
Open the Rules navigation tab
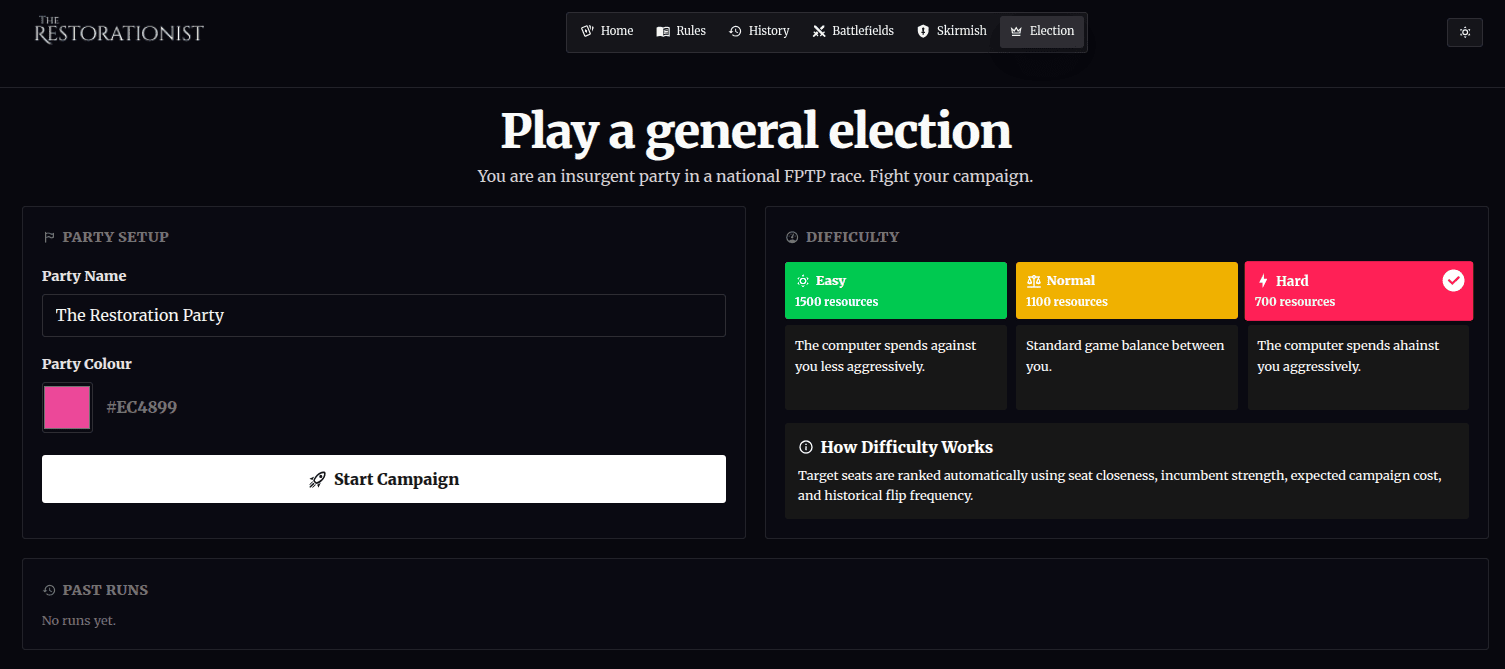681,31
